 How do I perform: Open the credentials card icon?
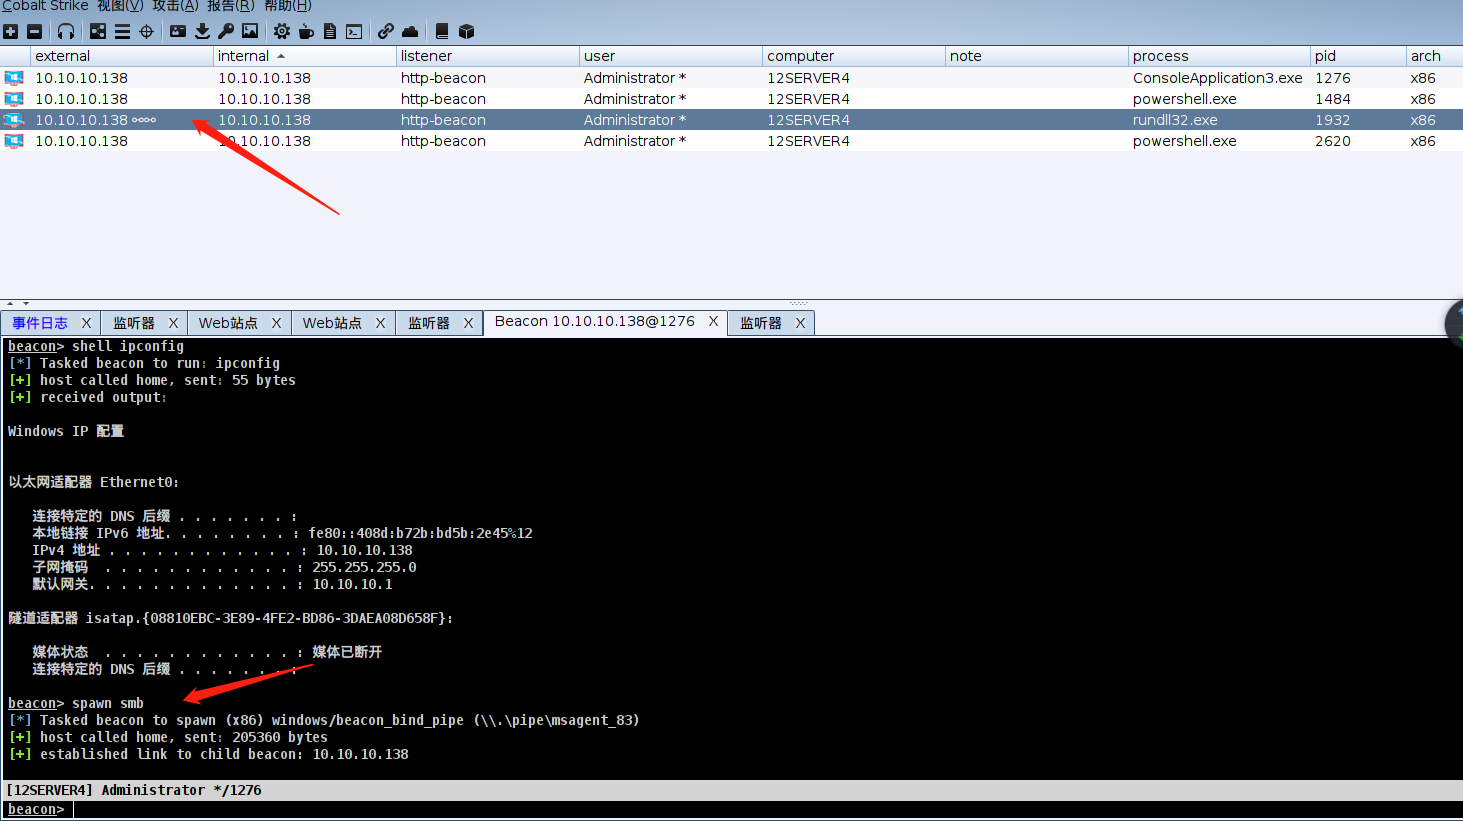tap(178, 31)
